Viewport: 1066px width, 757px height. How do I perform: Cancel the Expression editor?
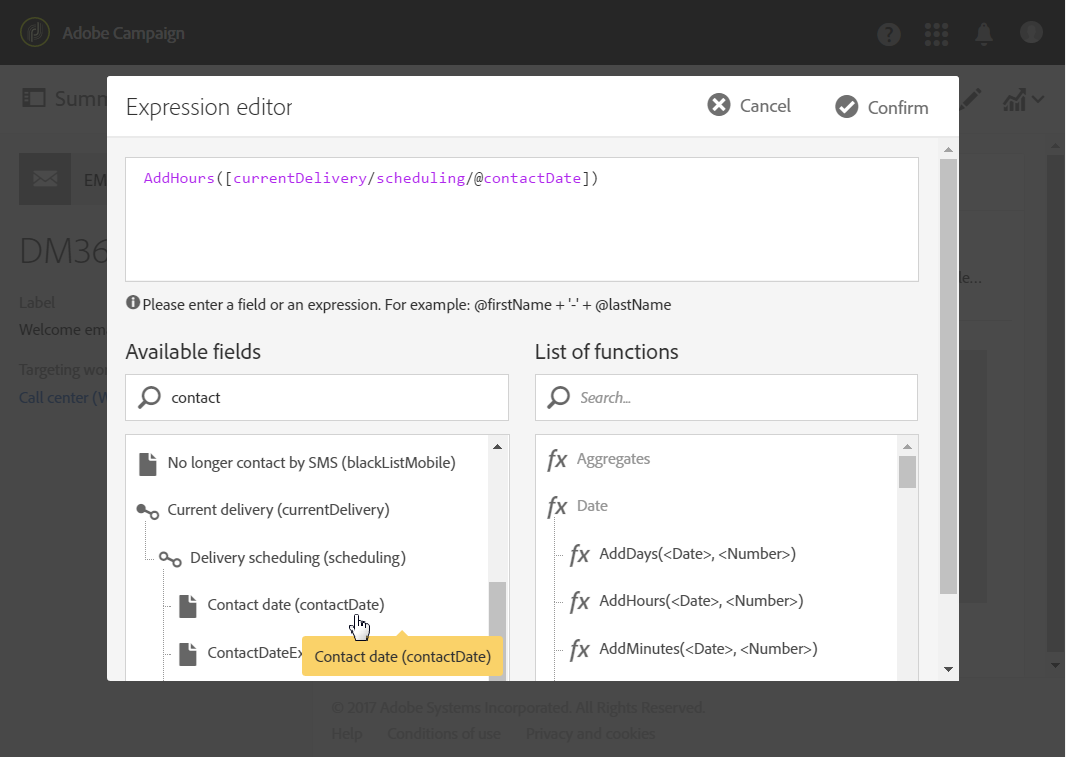(749, 105)
